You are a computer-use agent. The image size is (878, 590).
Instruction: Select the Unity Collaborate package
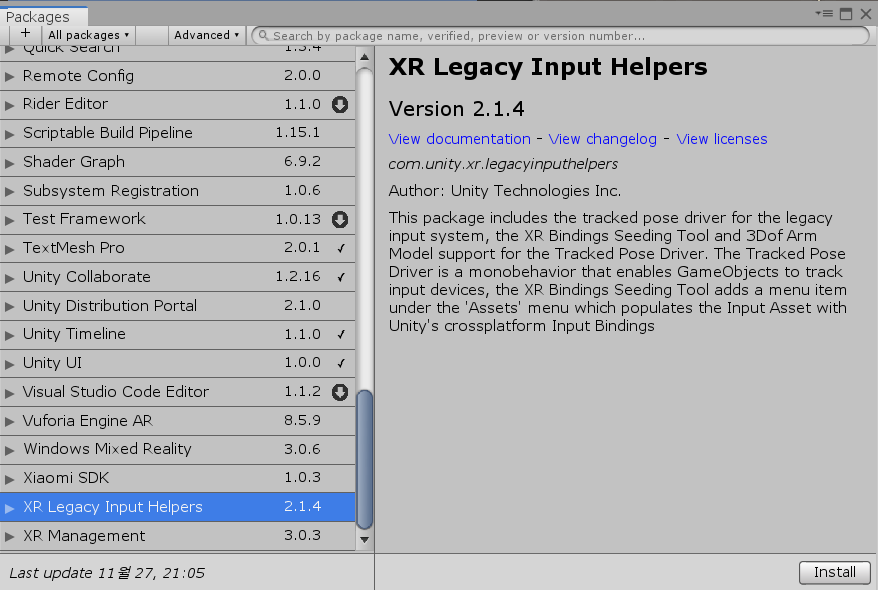pos(178,277)
